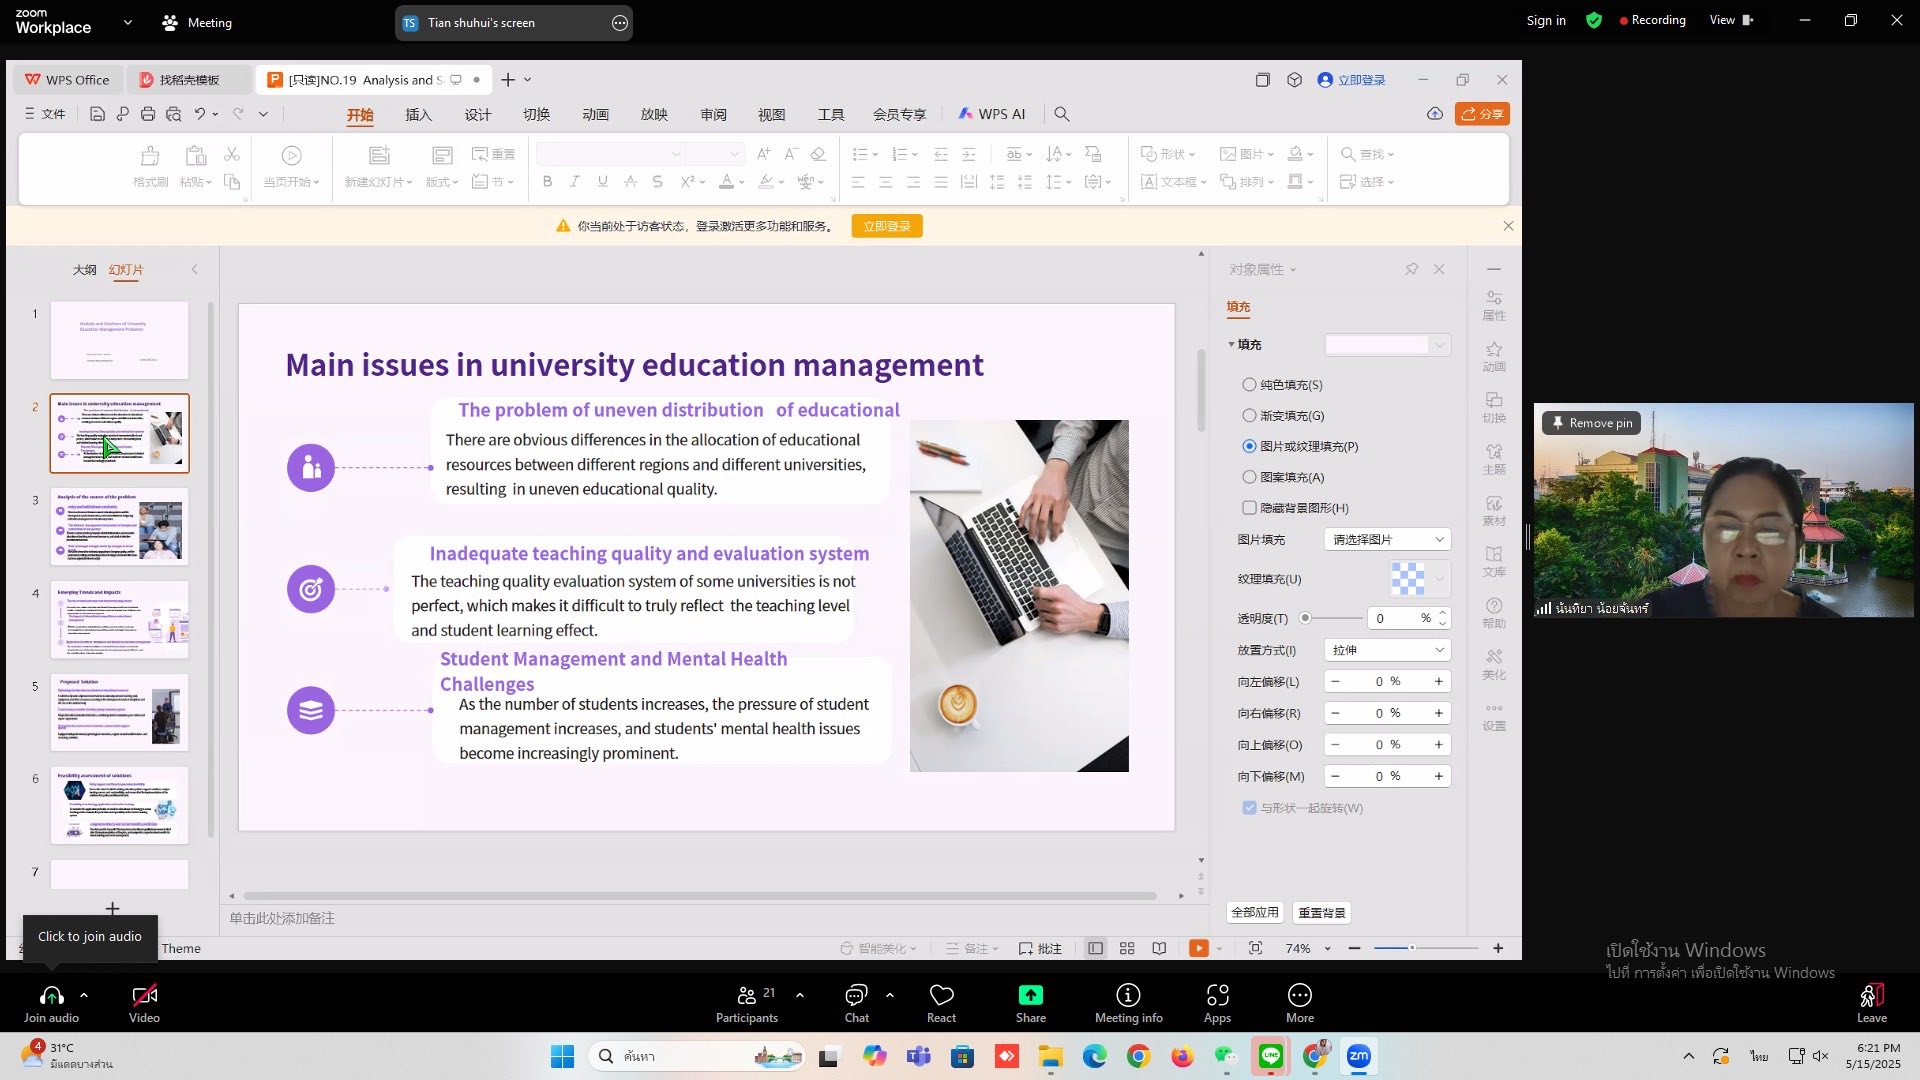Viewport: 1920px width, 1080px height.
Task: Click the Underline formatting icon
Action: 602,181
